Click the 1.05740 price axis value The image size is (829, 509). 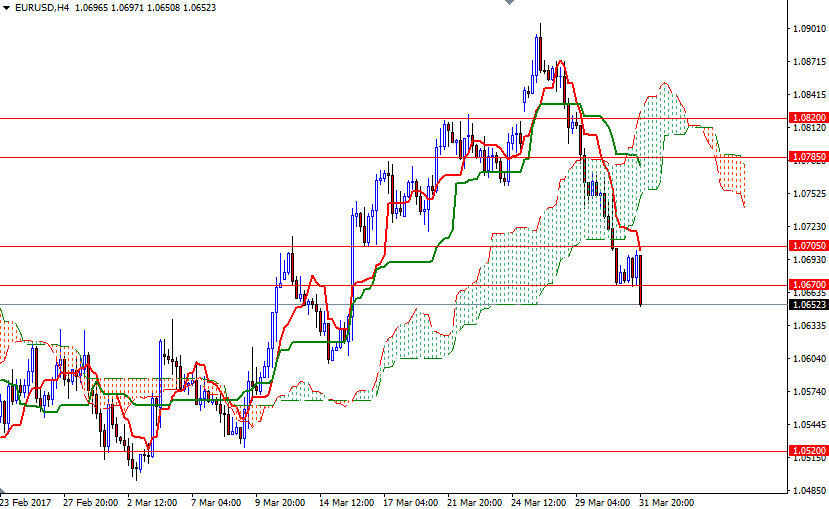[809, 392]
